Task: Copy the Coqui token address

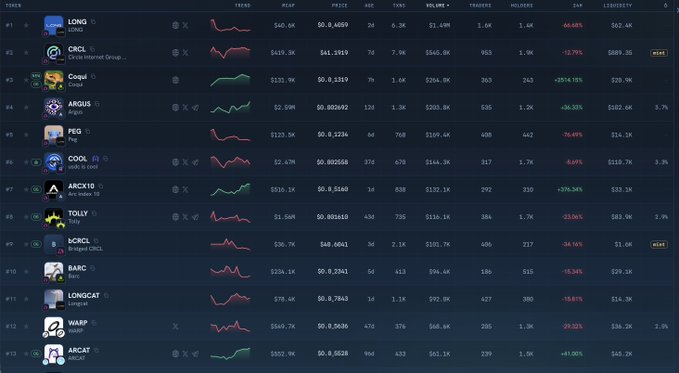Action: (x=93, y=77)
